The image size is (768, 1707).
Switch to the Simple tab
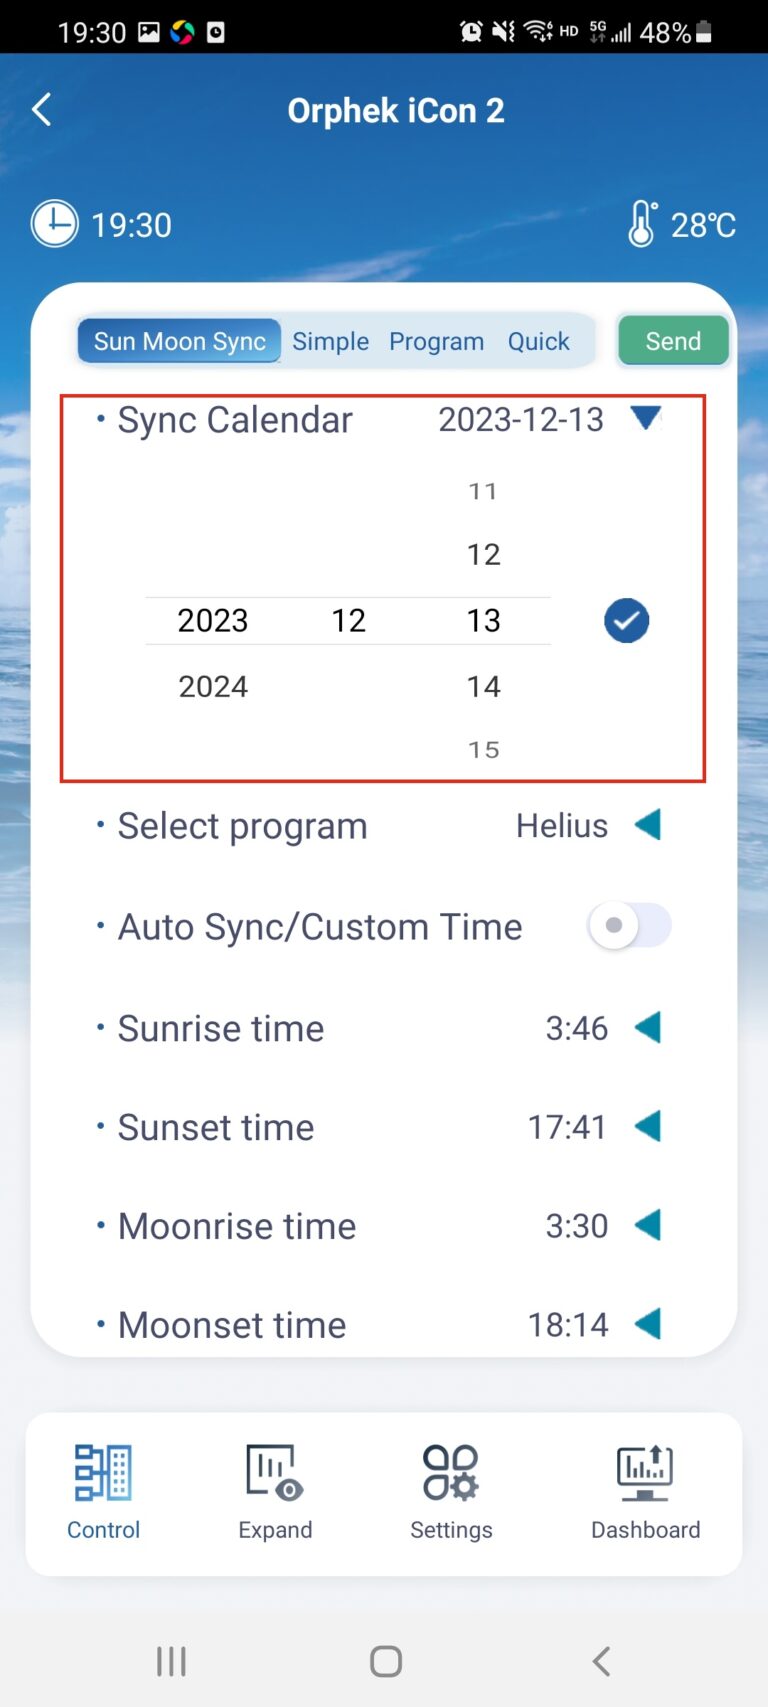coord(330,342)
